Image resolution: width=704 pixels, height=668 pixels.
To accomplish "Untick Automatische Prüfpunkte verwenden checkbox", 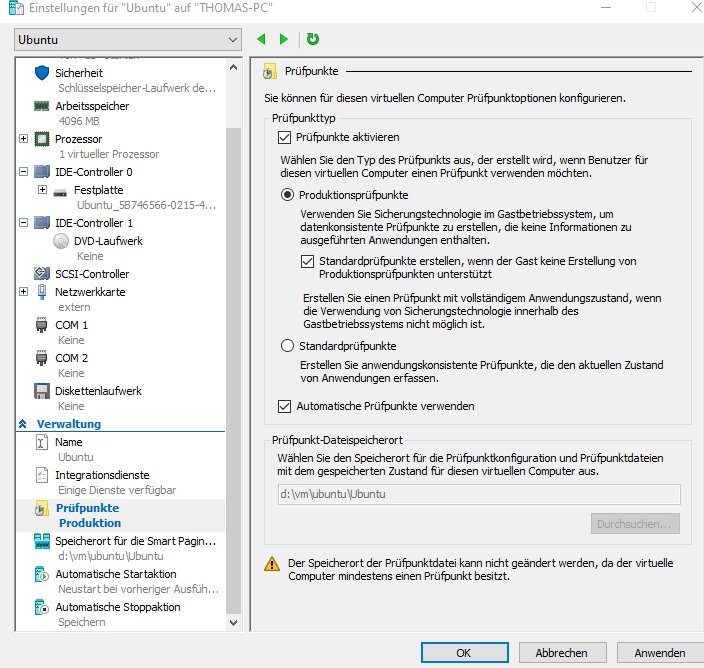I will pyautogui.click(x=281, y=406).
